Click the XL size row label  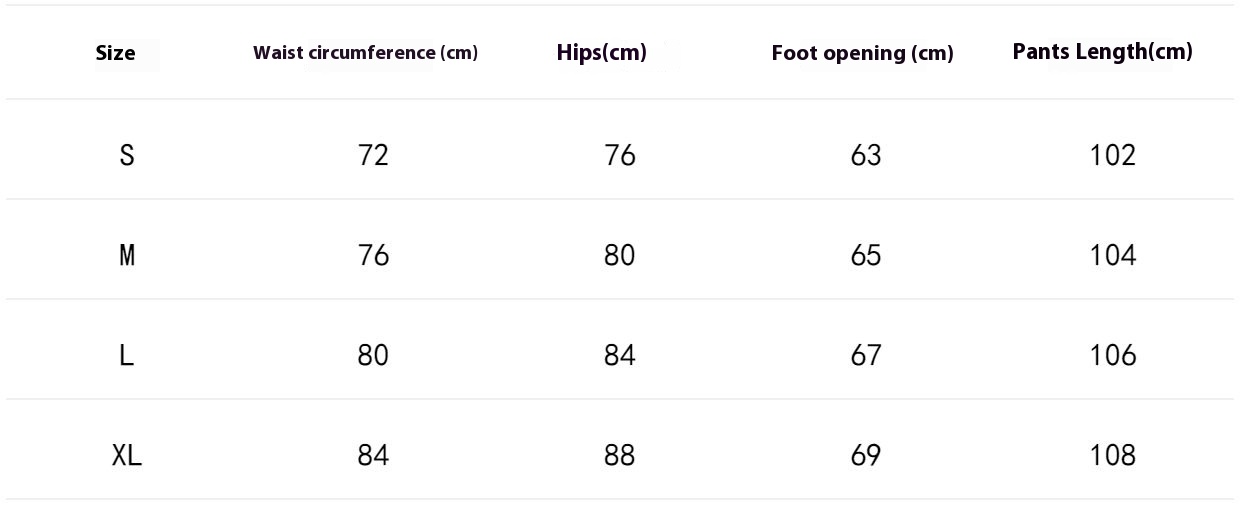click(x=127, y=455)
